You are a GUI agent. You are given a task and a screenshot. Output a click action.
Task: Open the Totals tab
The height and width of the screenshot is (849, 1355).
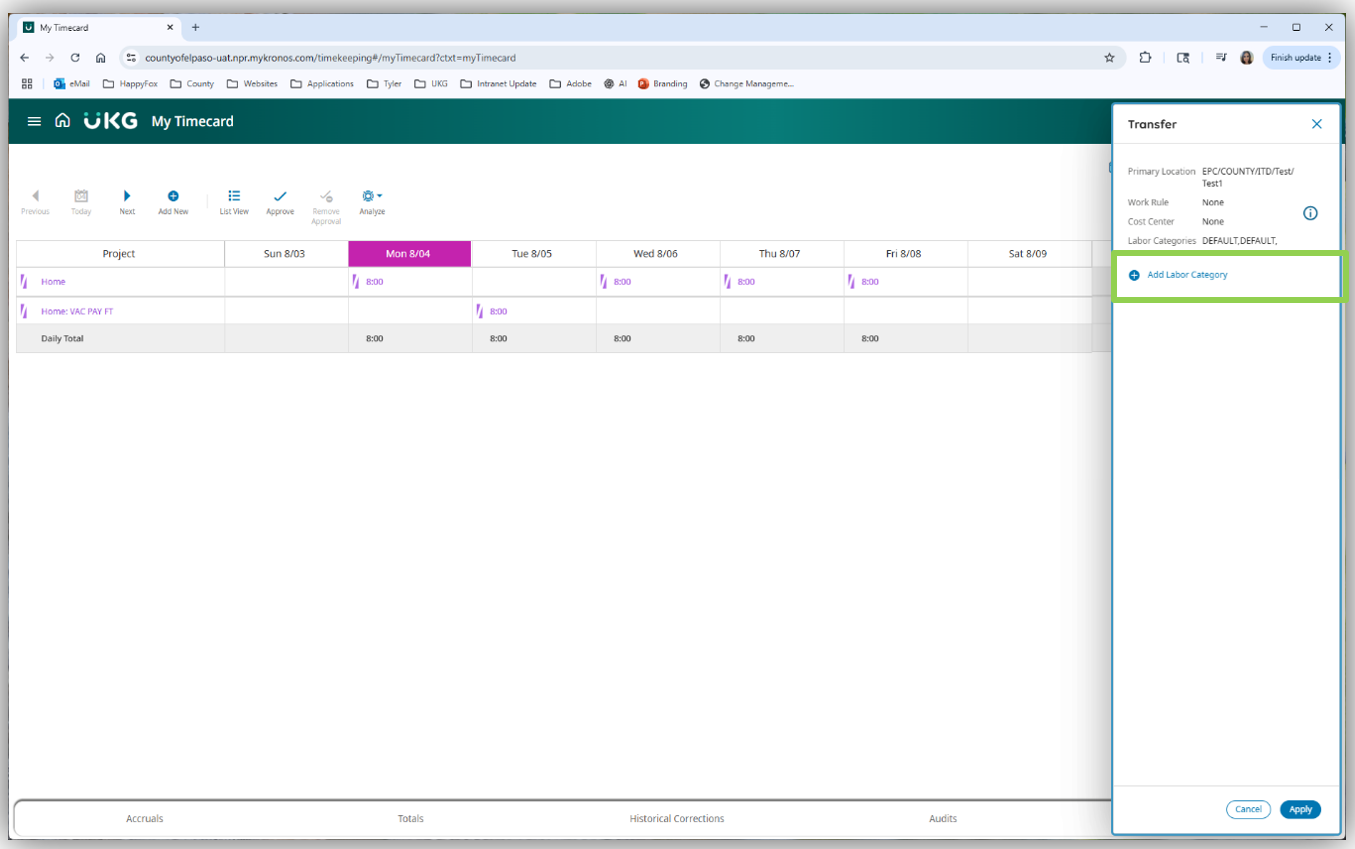coord(411,818)
